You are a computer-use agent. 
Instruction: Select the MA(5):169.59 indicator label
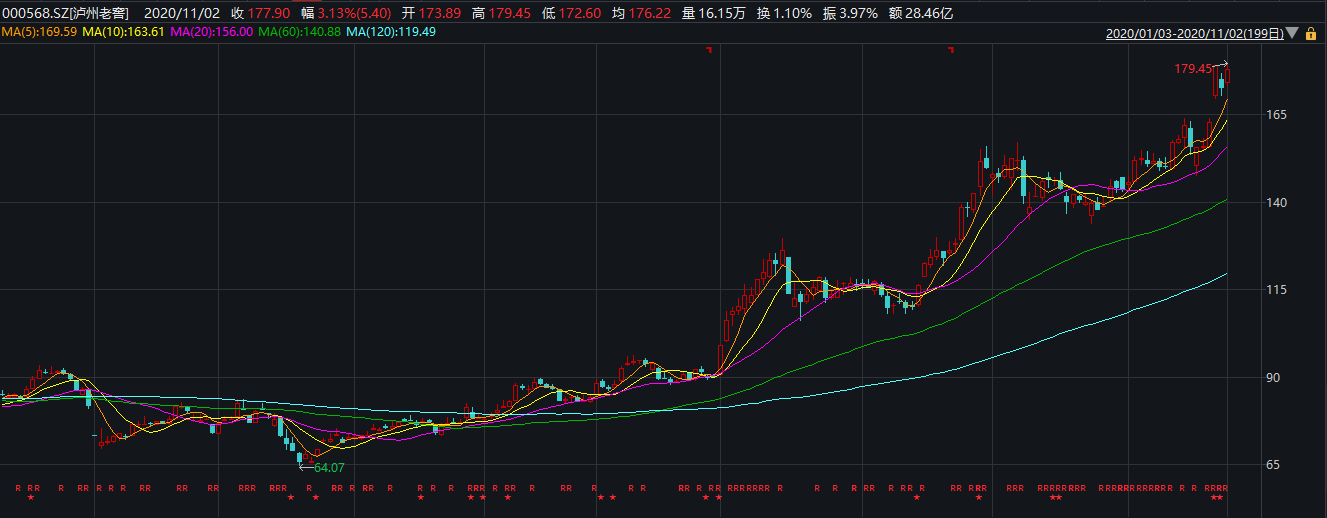39,32
